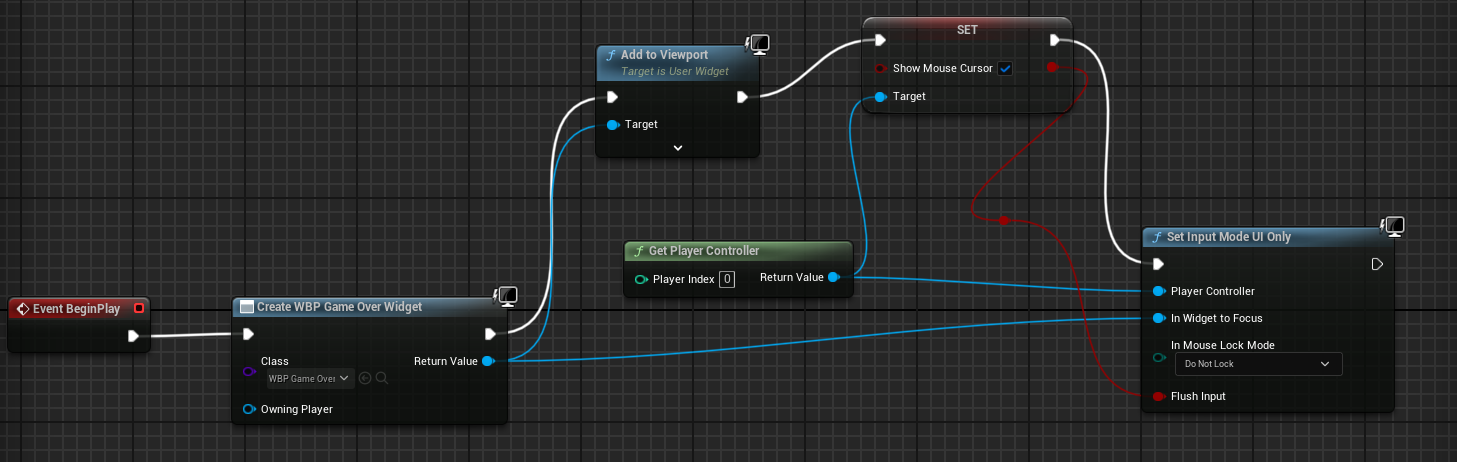Click the use-selected-asset arrow beside Class

coord(365,378)
